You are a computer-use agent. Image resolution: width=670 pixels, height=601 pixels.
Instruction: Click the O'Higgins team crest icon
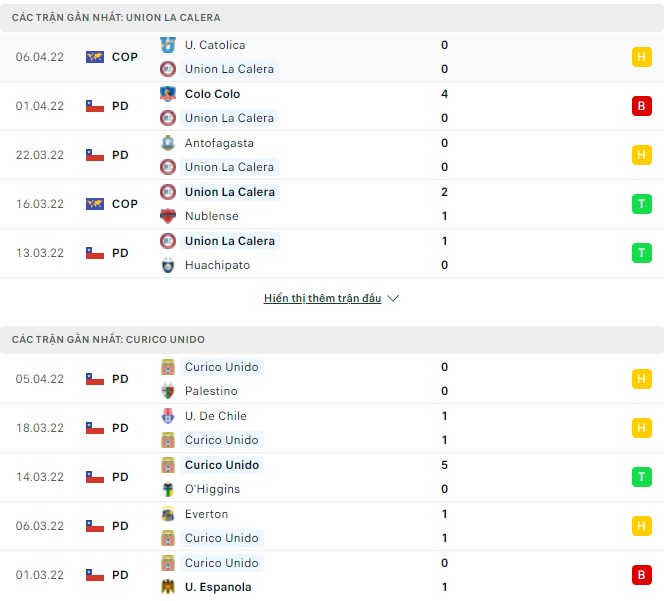[168, 489]
